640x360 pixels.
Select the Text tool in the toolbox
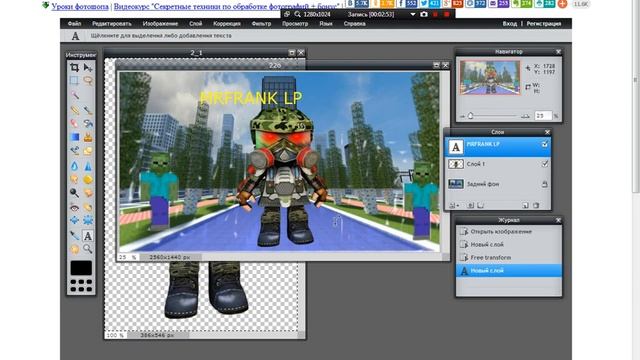click(88, 236)
